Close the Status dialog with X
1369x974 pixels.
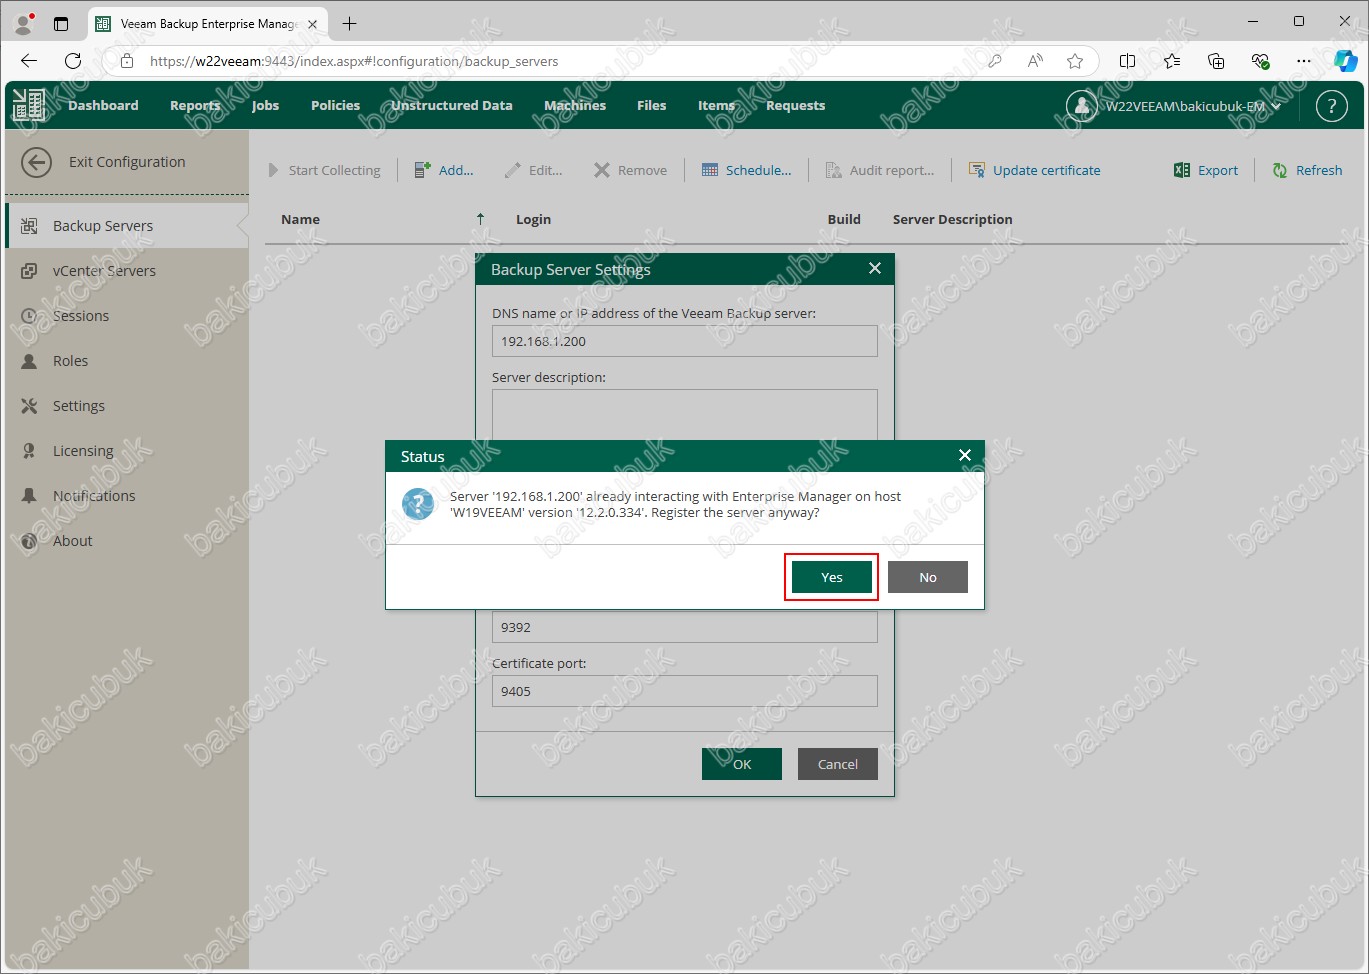[x=965, y=455]
